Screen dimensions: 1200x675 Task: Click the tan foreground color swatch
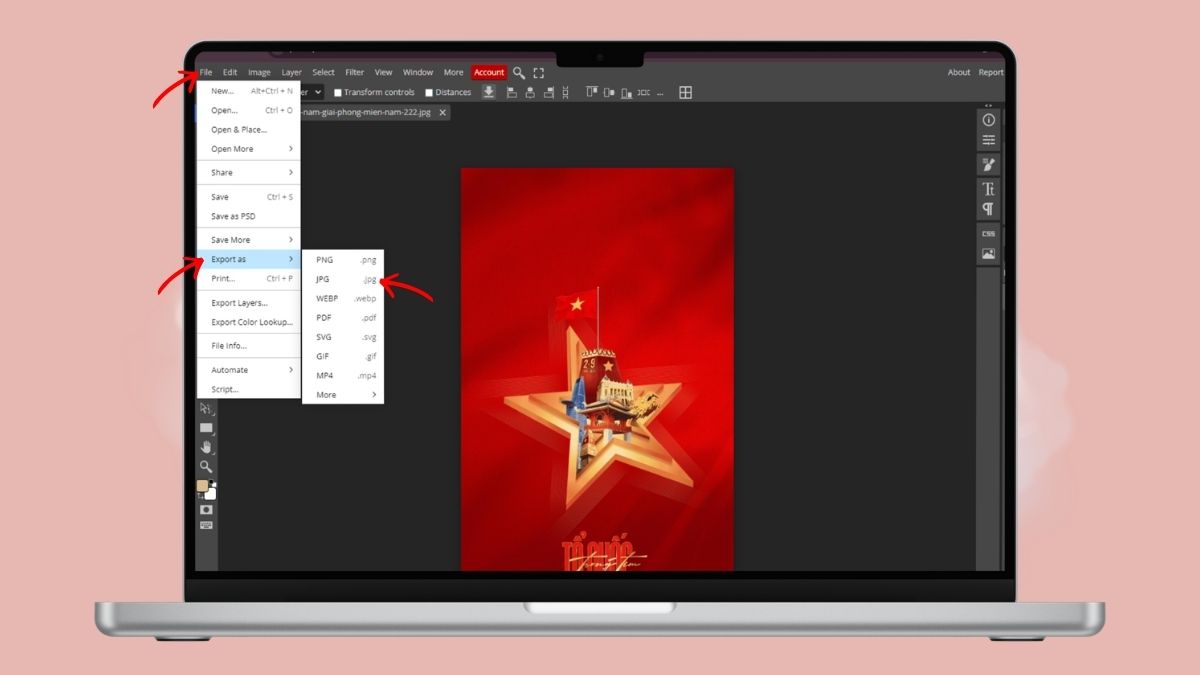click(x=203, y=487)
